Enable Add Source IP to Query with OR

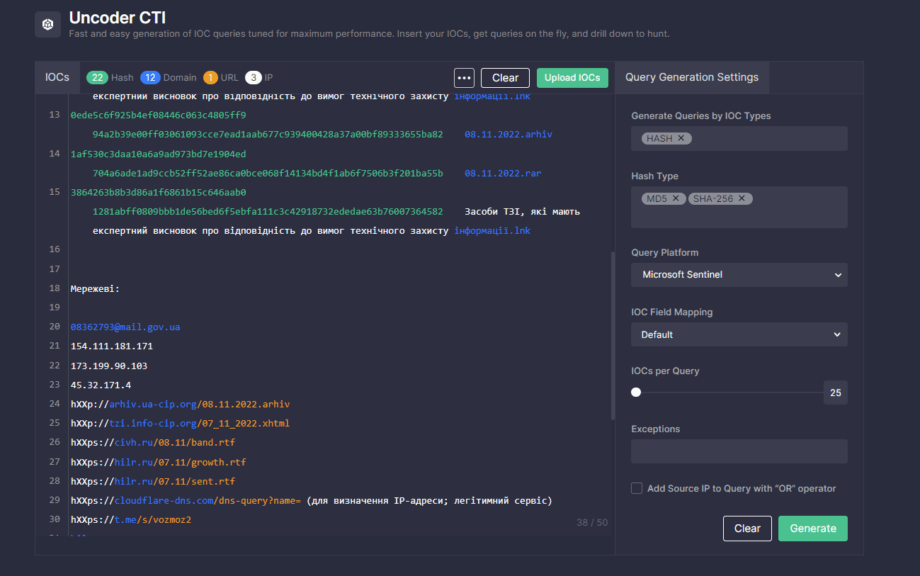[636, 488]
